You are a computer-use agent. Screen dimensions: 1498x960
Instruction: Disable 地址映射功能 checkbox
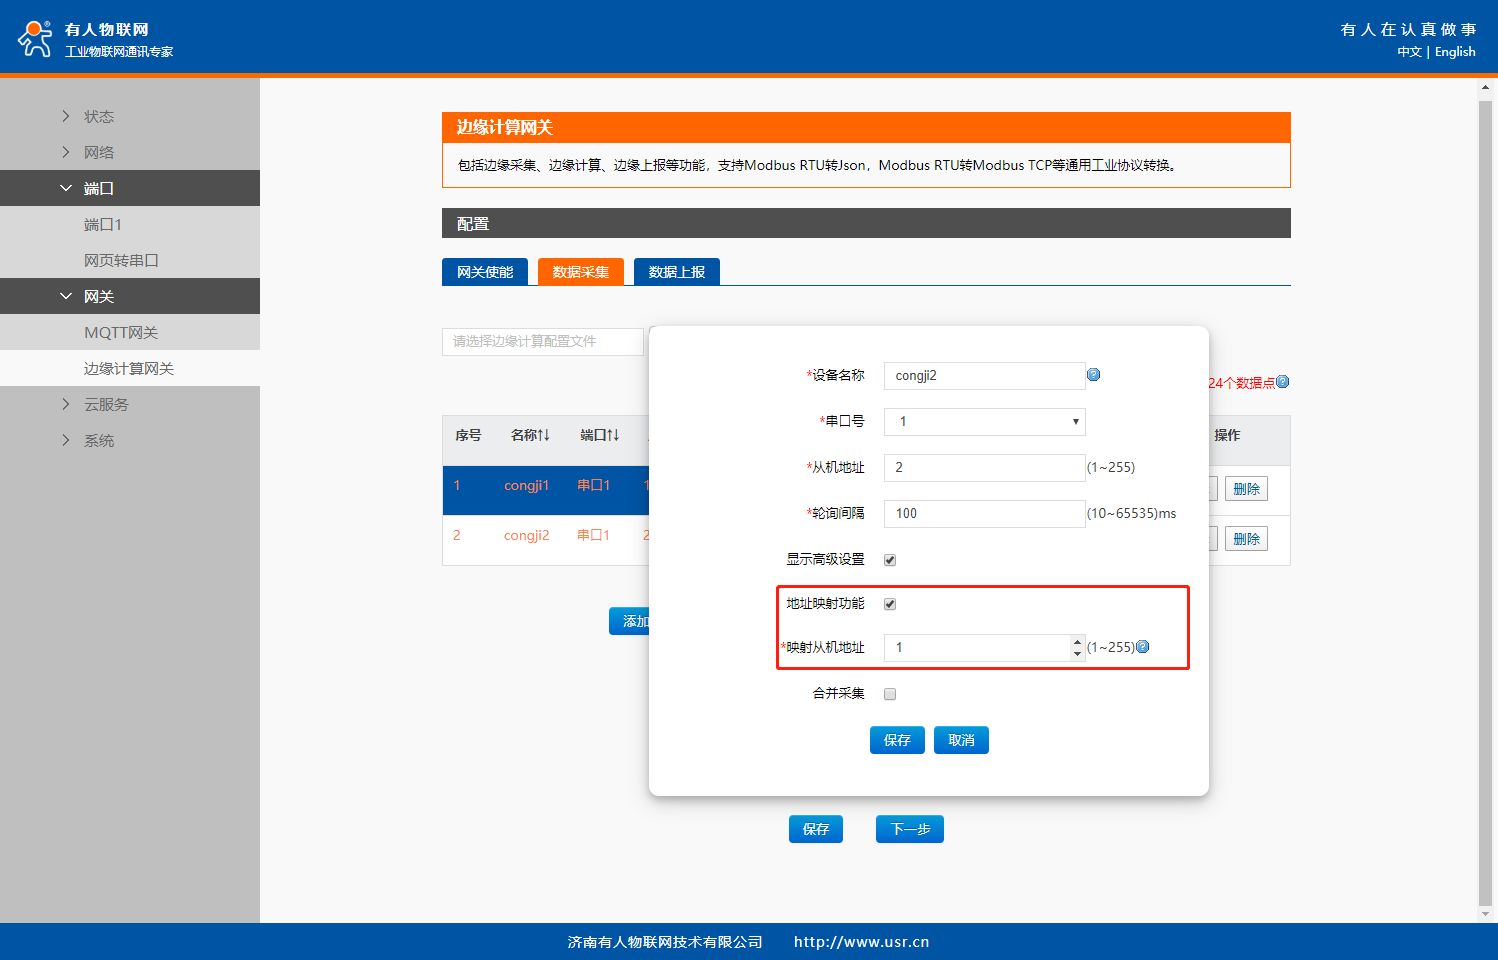[x=890, y=604]
